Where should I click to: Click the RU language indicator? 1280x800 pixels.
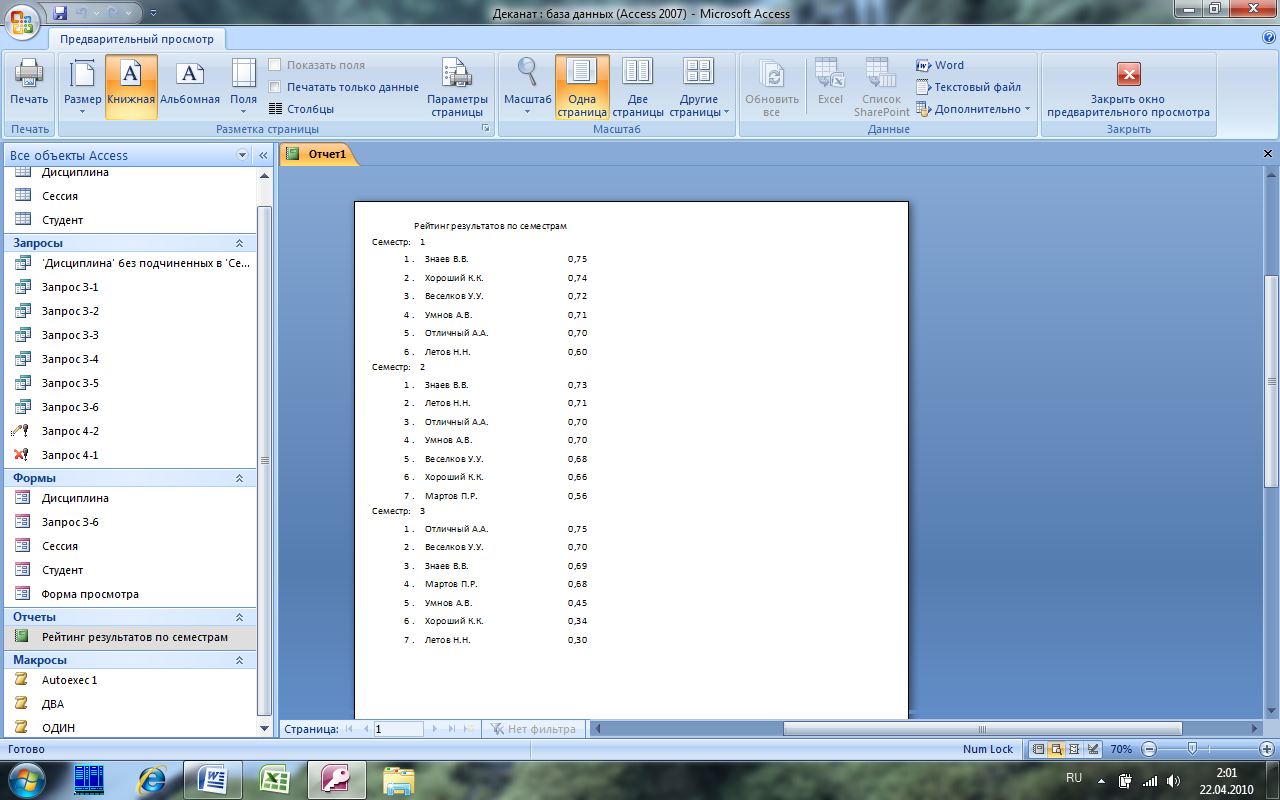[1074, 777]
